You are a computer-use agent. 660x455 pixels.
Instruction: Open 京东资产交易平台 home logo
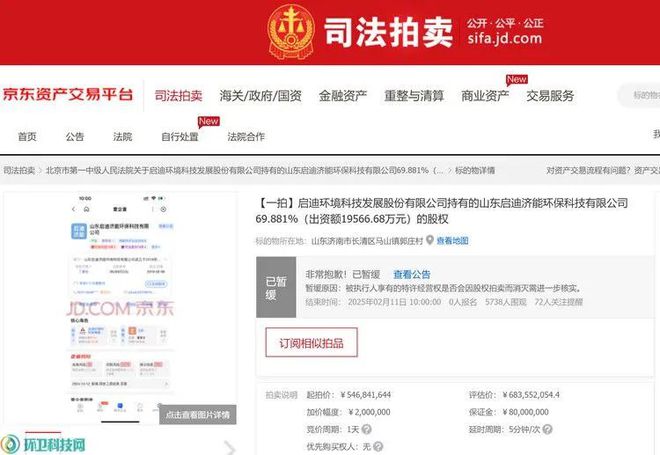68,94
